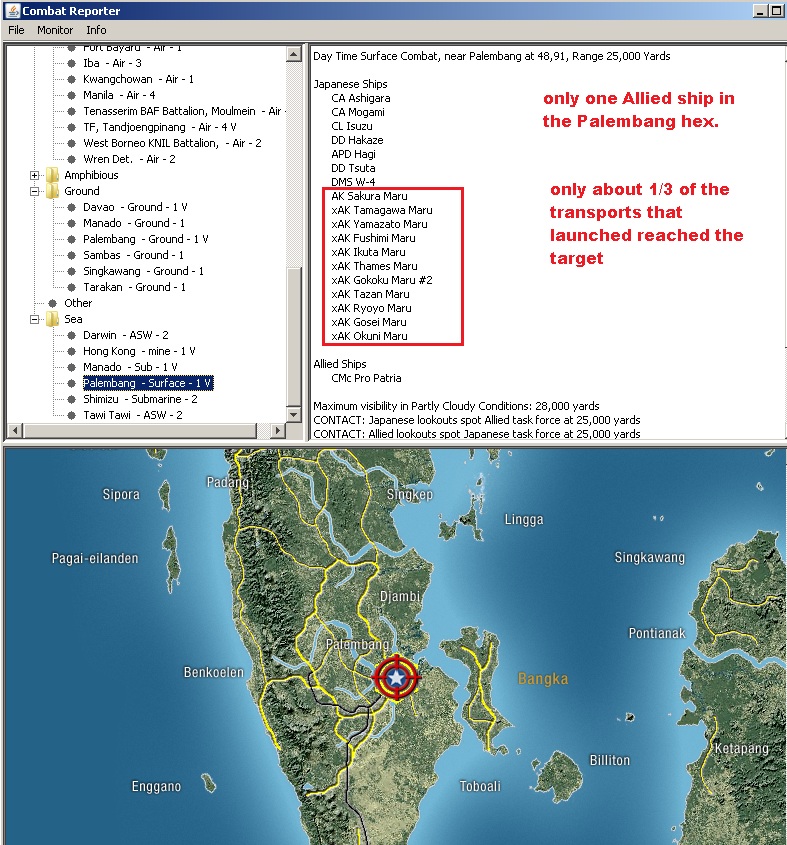The width and height of the screenshot is (787, 845).
Task: Click tree scrollbar up arrow
Action: pos(294,53)
